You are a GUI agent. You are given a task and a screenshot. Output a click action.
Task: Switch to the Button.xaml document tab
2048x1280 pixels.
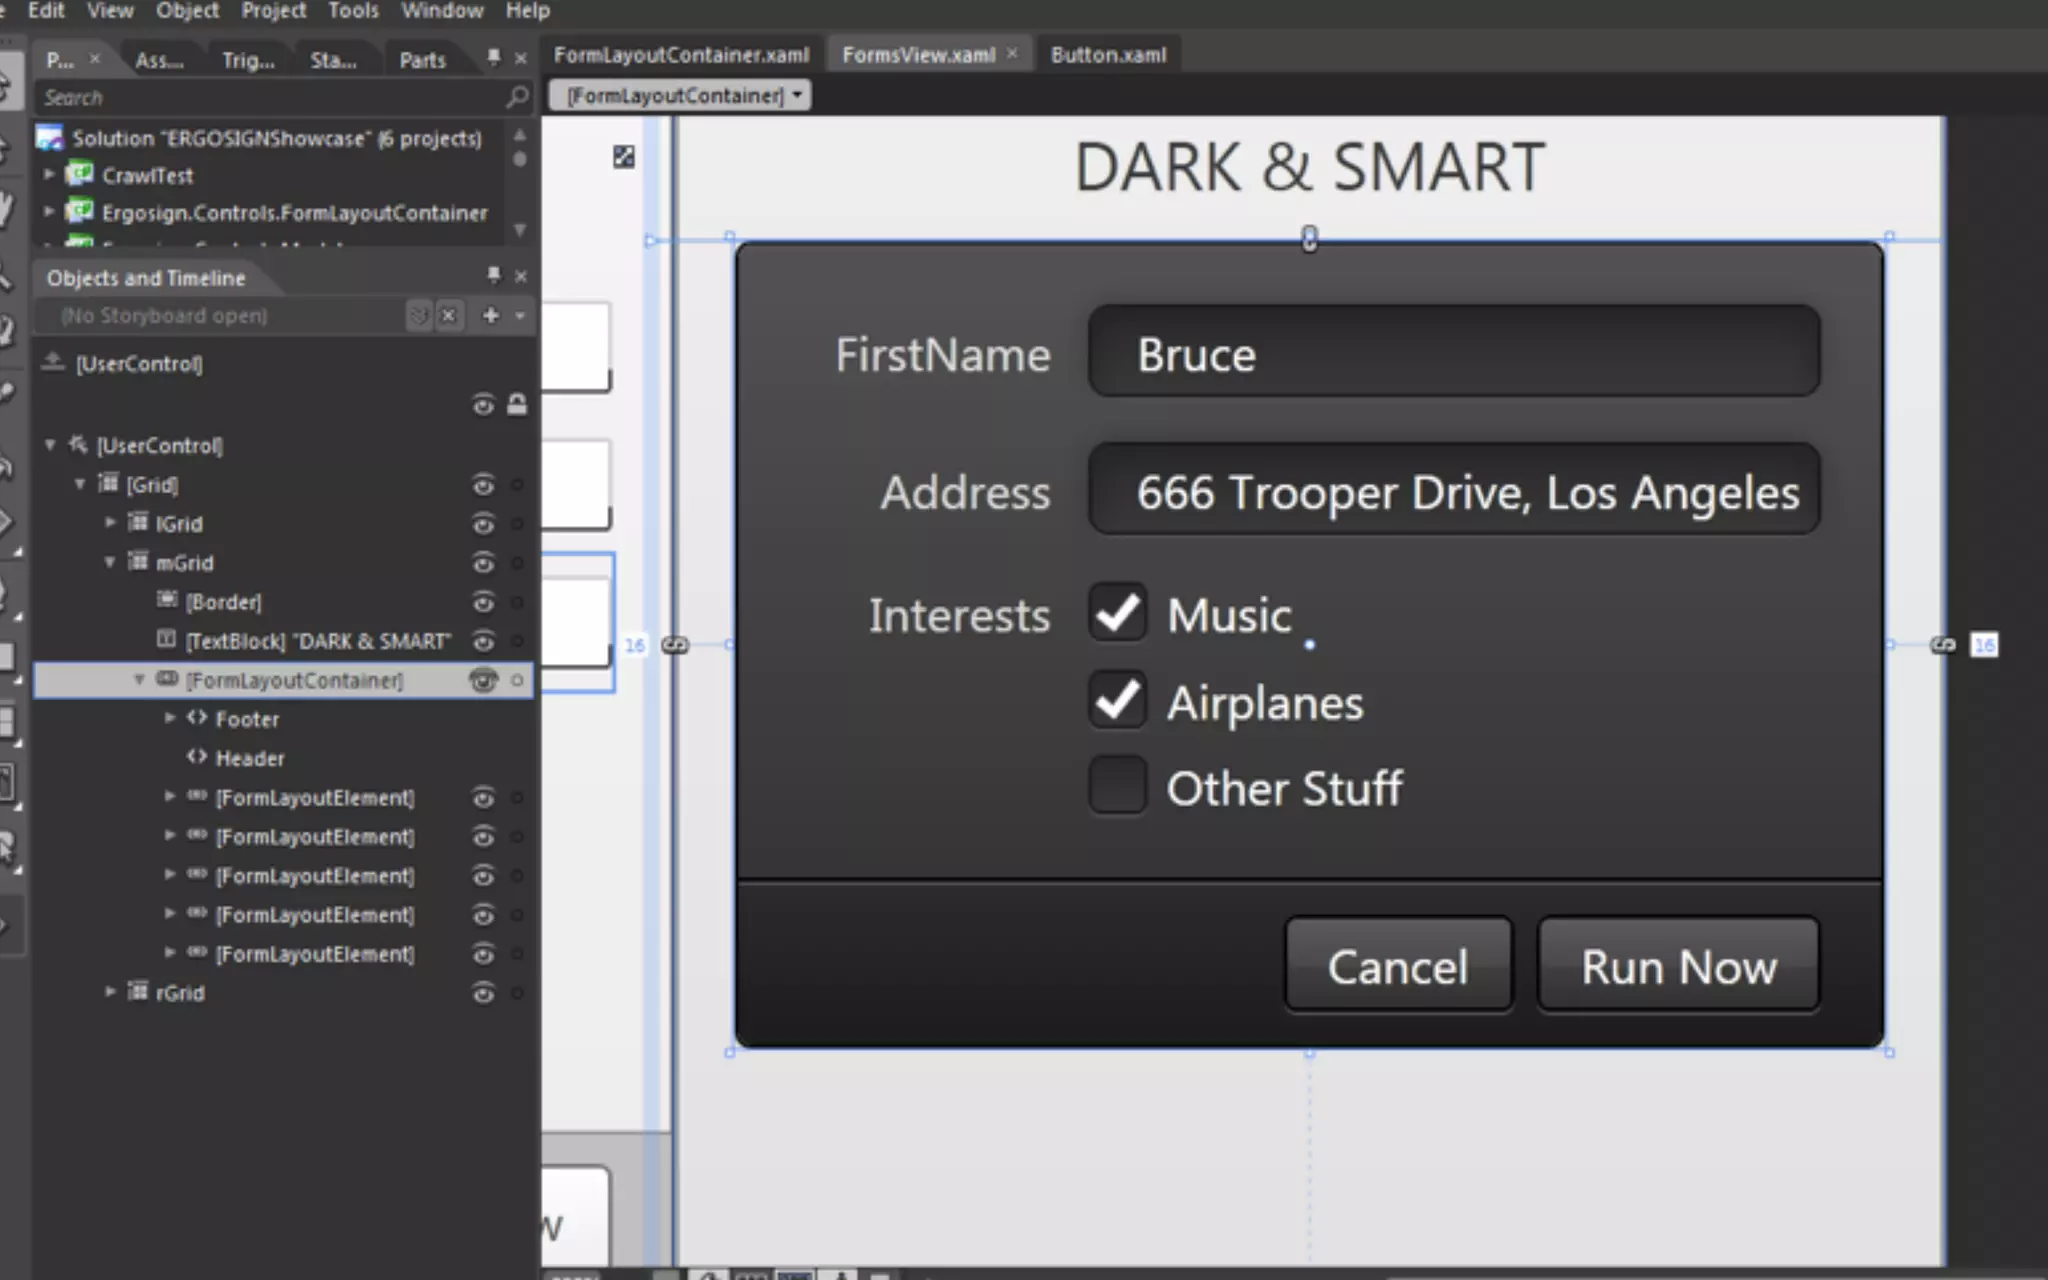pos(1108,55)
